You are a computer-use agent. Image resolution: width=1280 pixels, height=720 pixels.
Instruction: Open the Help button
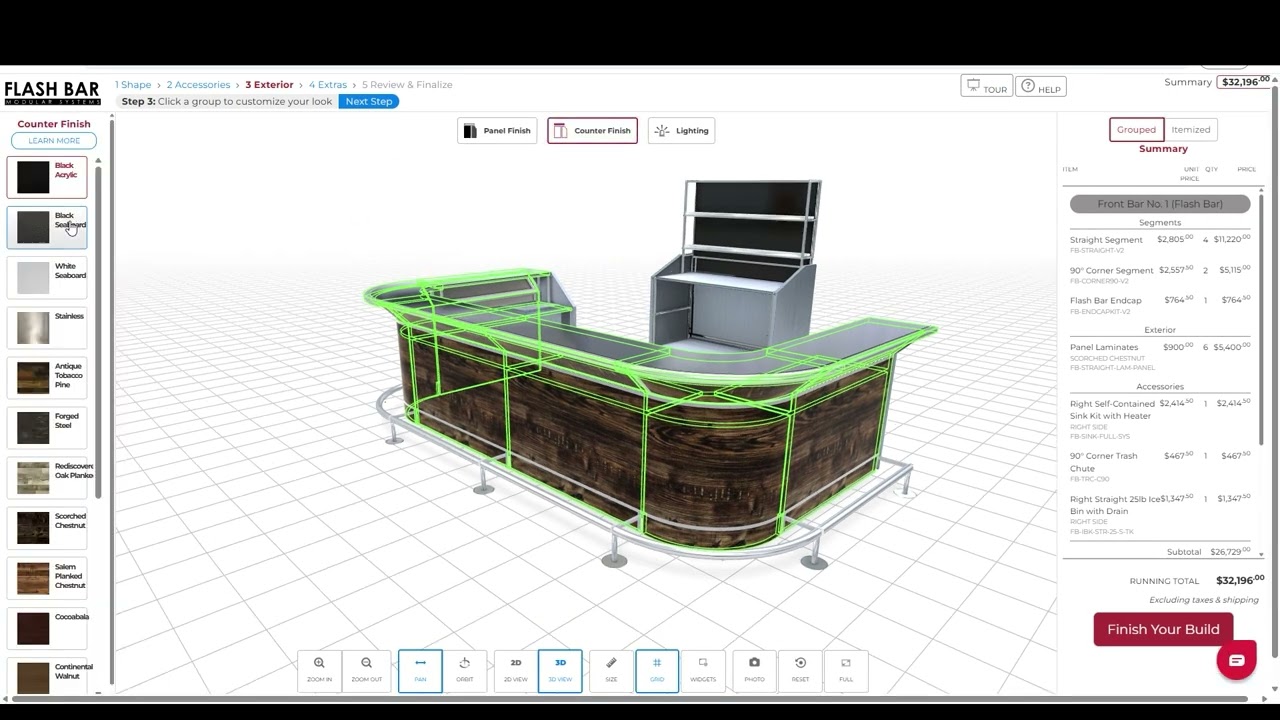pos(1040,87)
